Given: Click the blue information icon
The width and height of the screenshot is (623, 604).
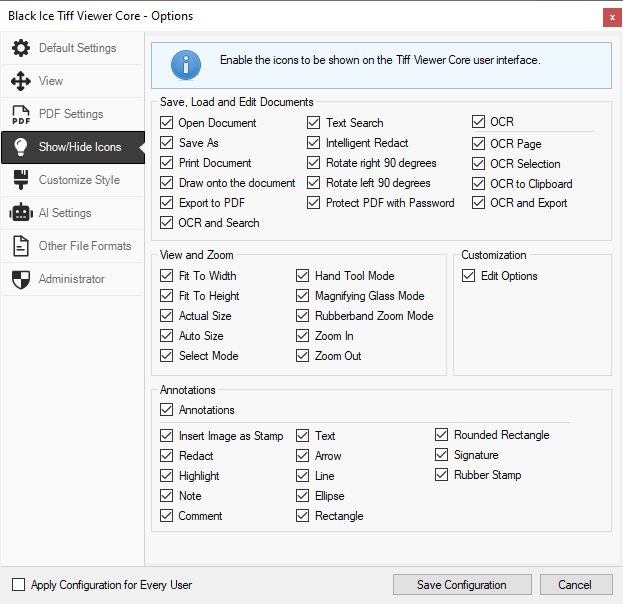Looking at the screenshot, I should point(186,65).
